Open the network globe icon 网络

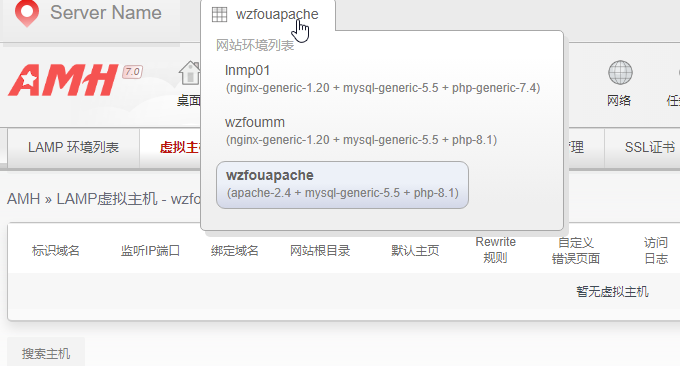(x=620, y=84)
